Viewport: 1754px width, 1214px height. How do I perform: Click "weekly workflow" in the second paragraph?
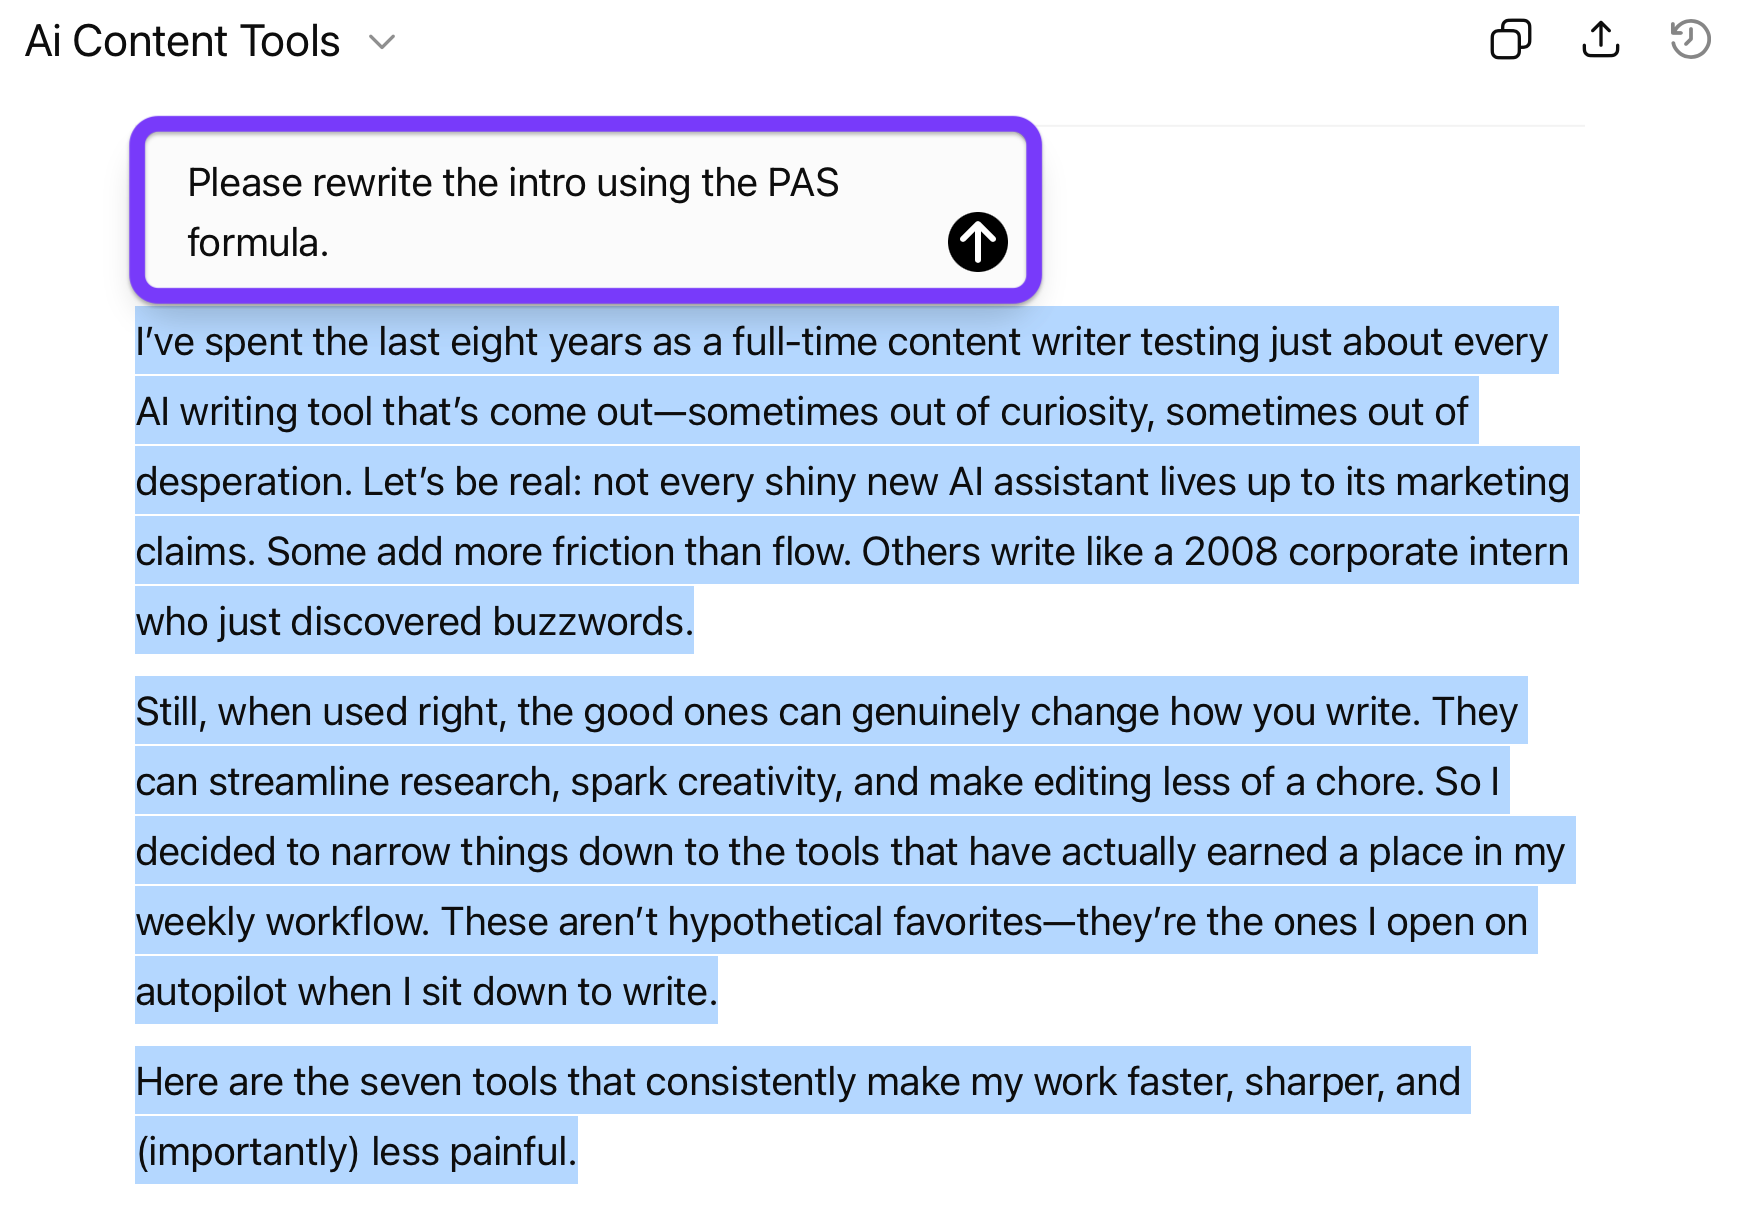(282, 922)
